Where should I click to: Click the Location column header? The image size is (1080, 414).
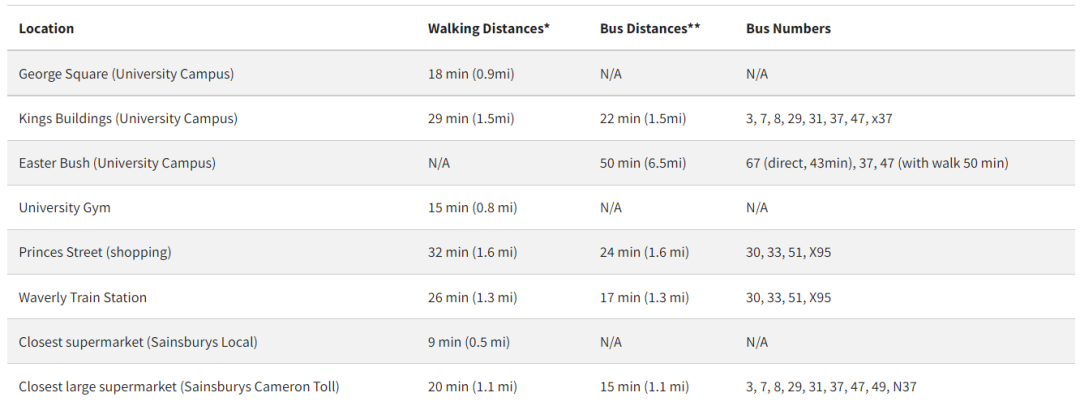(x=46, y=28)
